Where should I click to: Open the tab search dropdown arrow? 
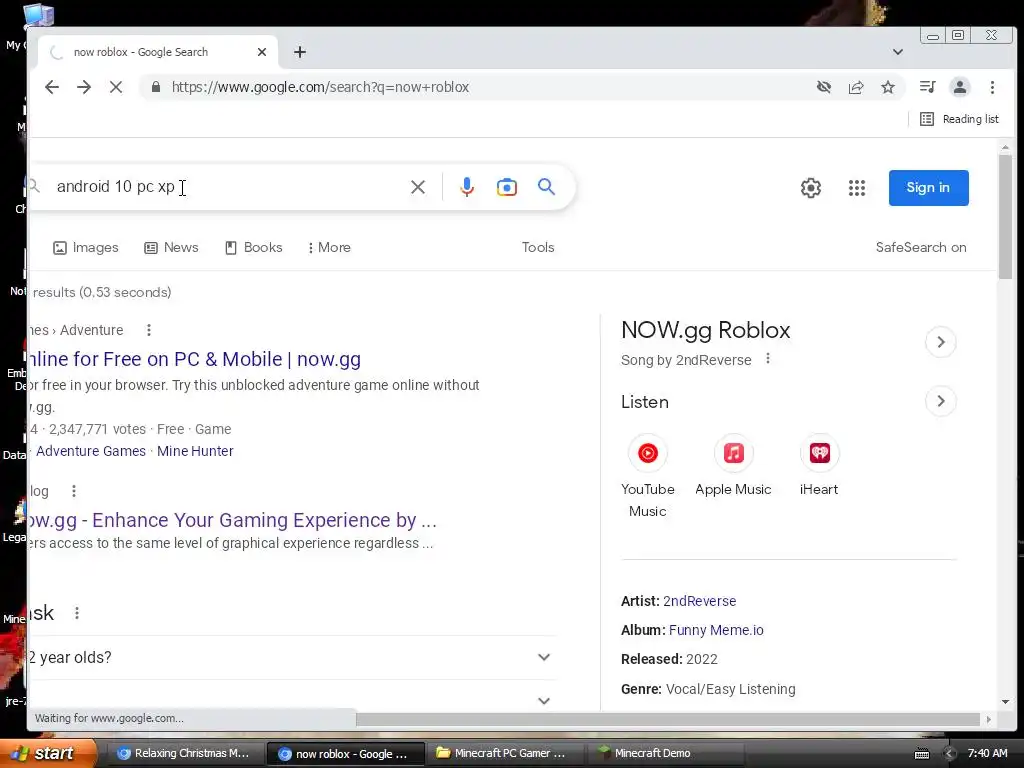coord(898,52)
